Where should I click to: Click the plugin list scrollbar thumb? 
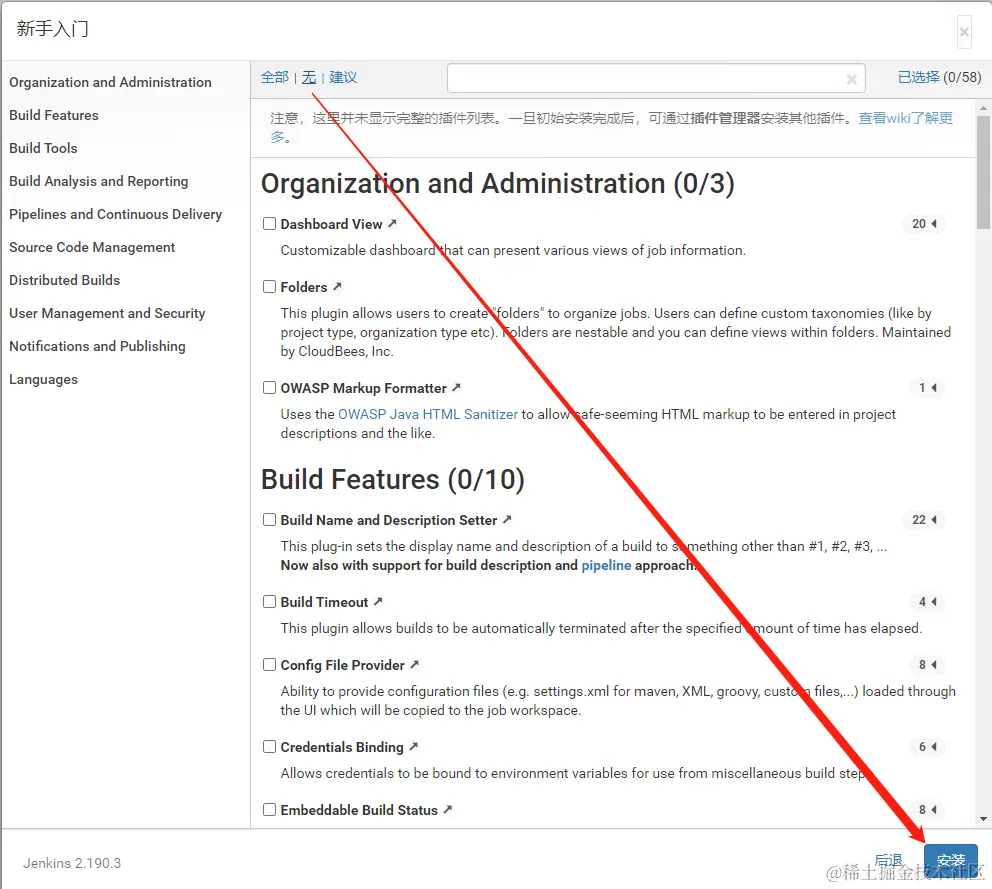[x=983, y=173]
